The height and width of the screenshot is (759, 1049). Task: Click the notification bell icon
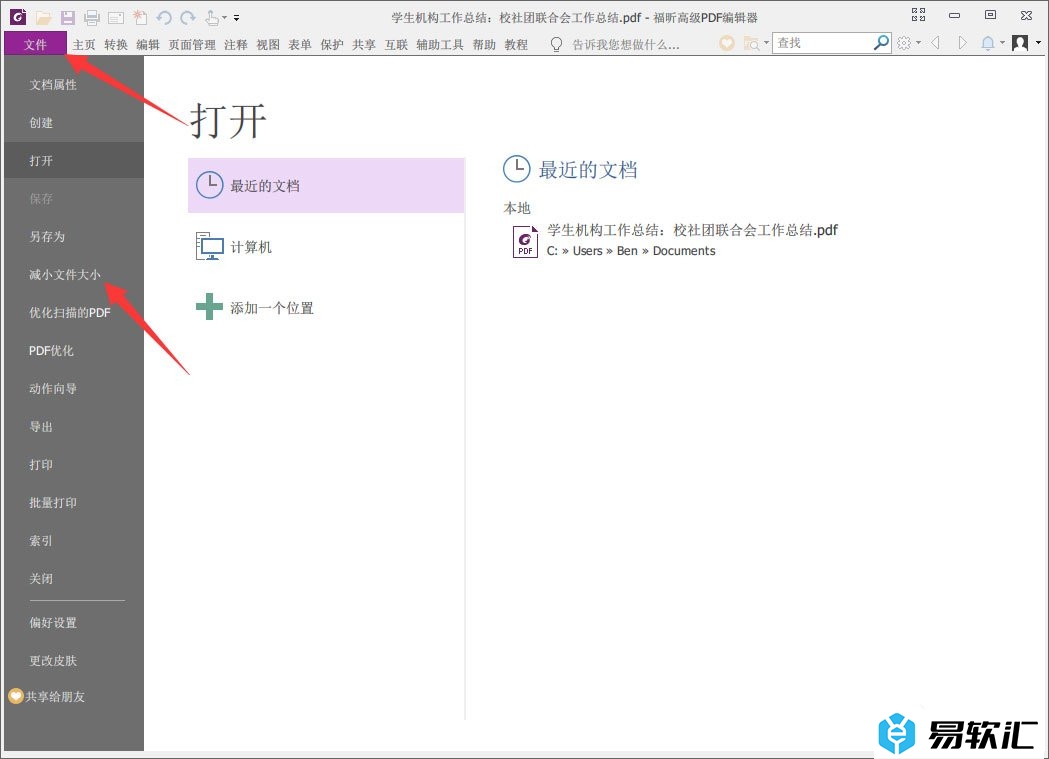point(987,43)
